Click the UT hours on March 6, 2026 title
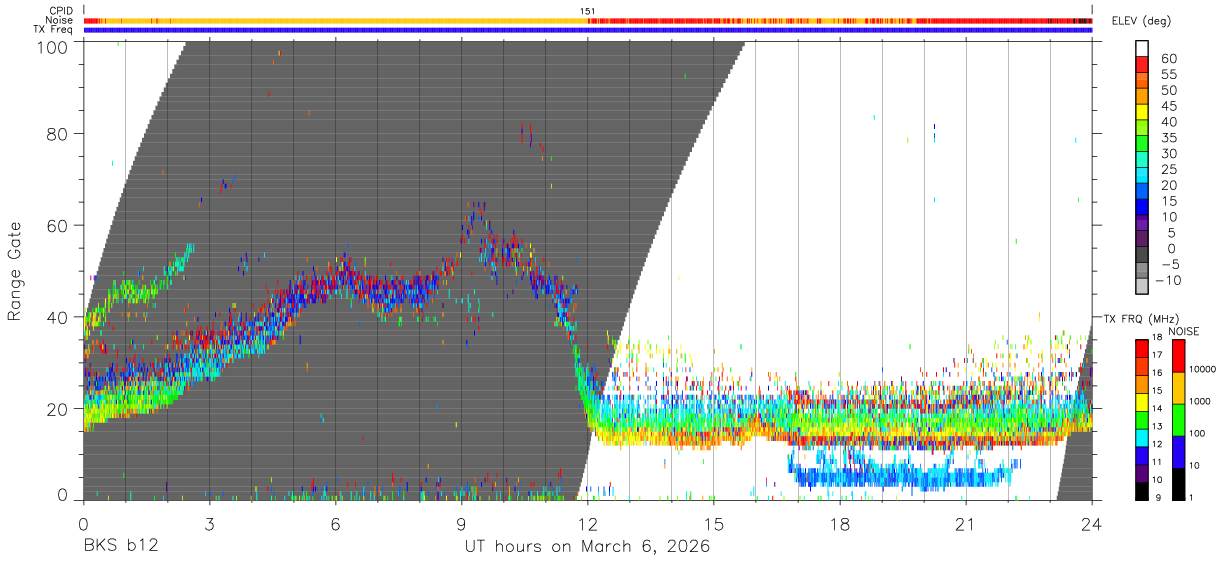The height and width of the screenshot is (567, 1228). click(x=587, y=547)
